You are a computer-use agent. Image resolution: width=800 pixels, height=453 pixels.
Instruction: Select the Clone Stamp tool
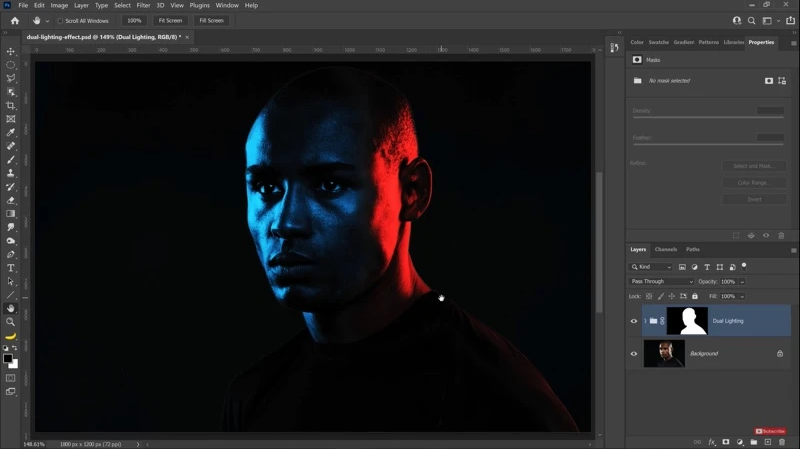pos(11,173)
